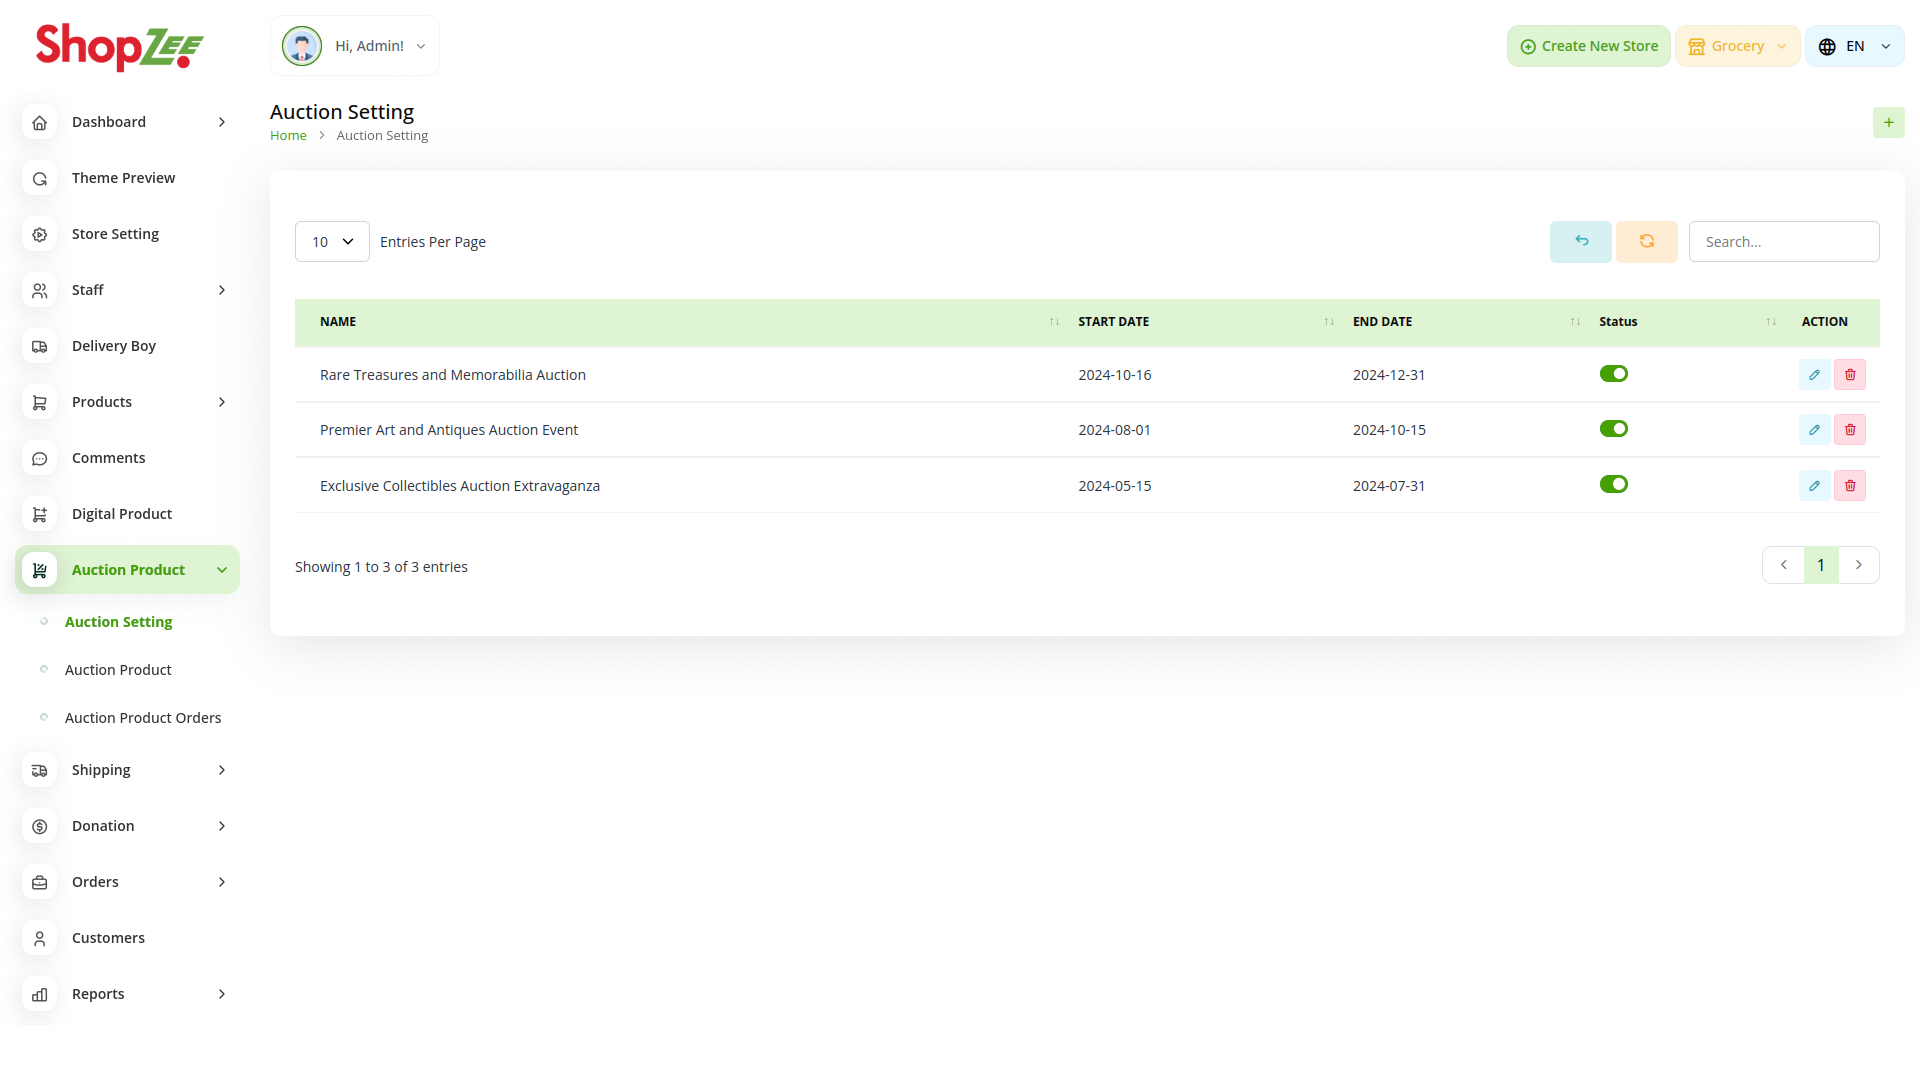Viewport: 1920px width, 1080px height.
Task: Click the Create New Store button
Action: (x=1588, y=46)
